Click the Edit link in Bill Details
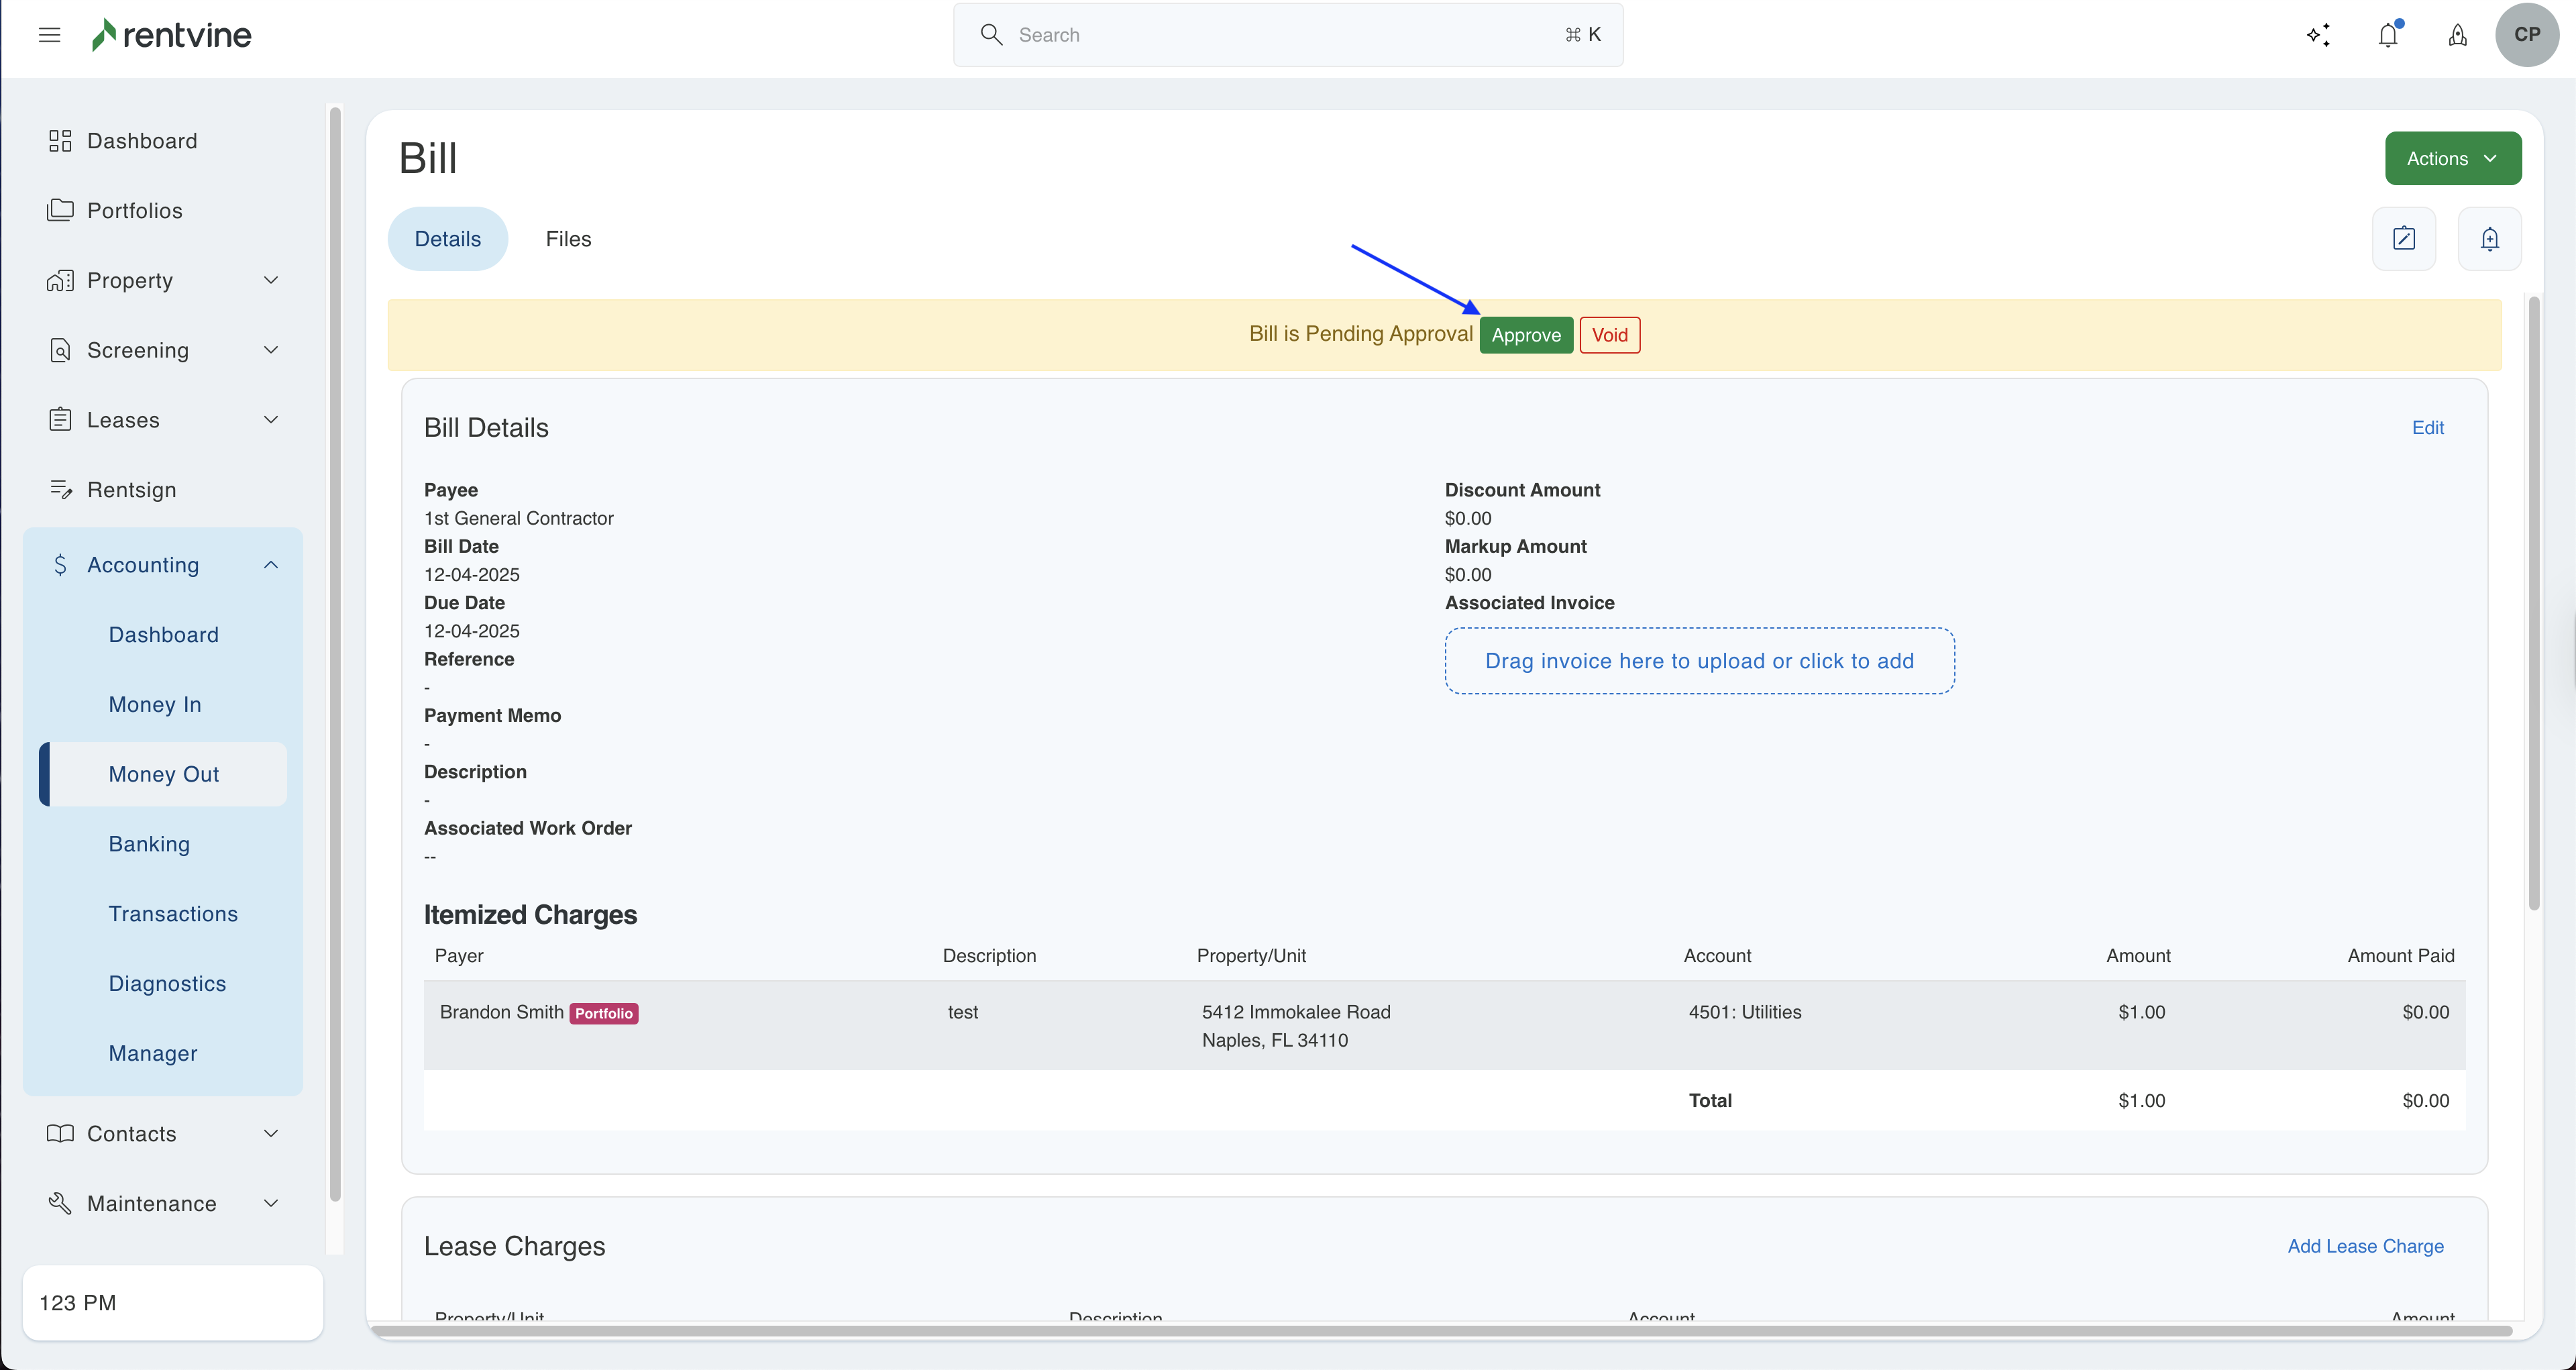 [x=2427, y=428]
